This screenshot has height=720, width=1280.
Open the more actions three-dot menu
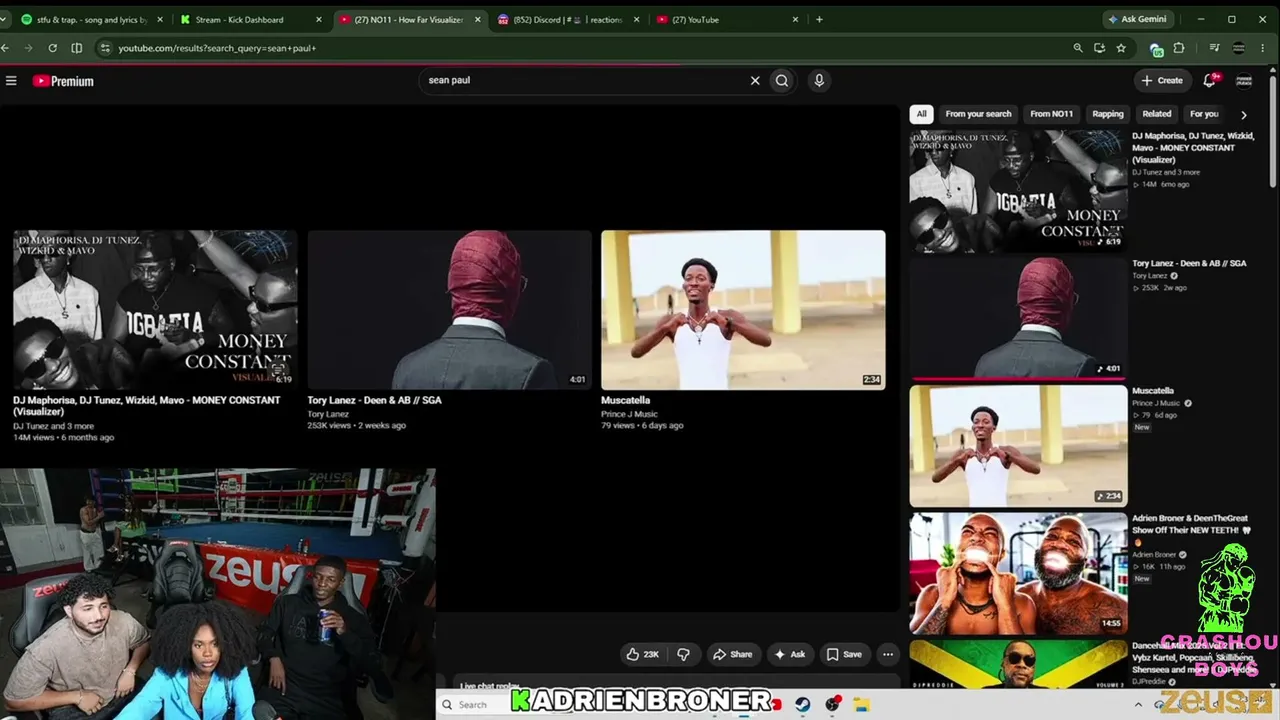pos(888,655)
